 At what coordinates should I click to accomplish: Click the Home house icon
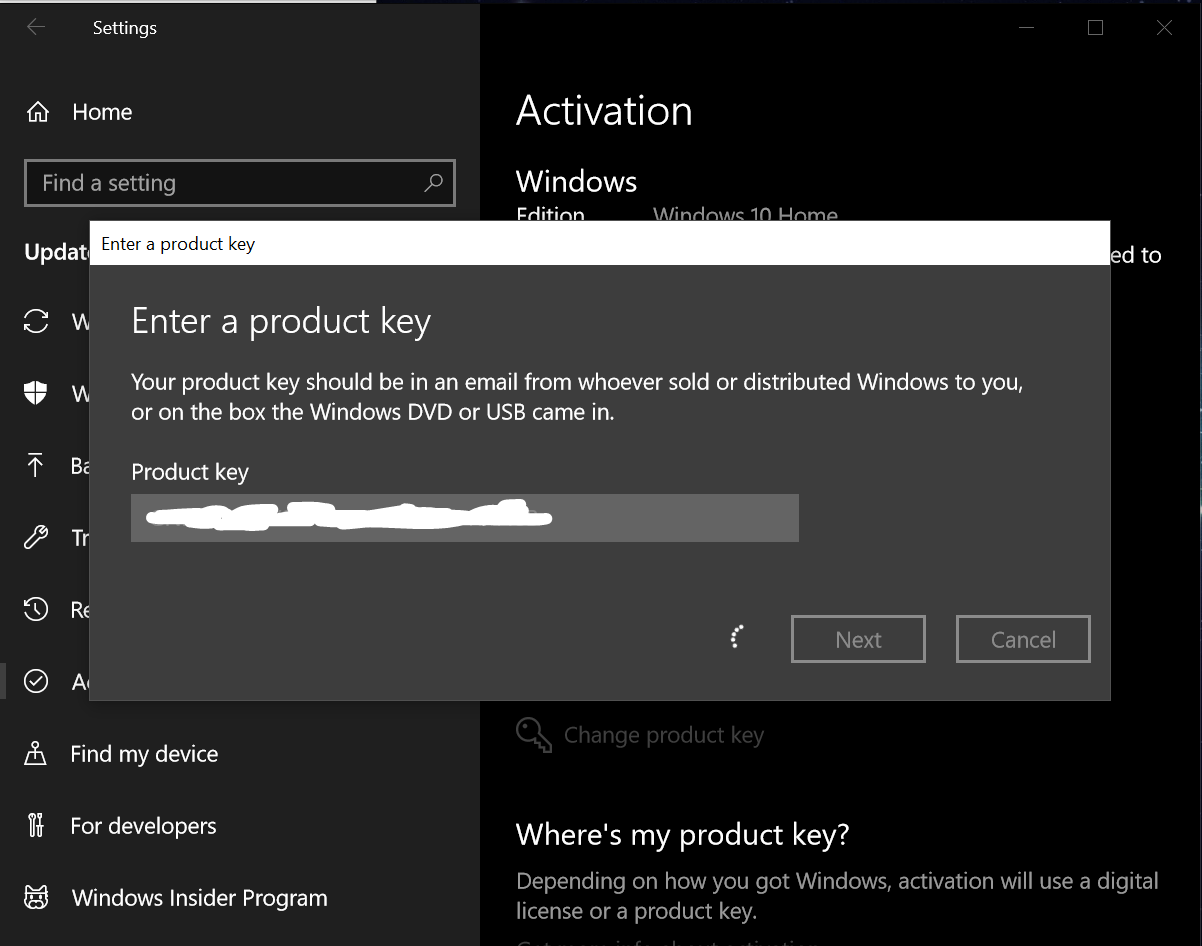pos(38,112)
